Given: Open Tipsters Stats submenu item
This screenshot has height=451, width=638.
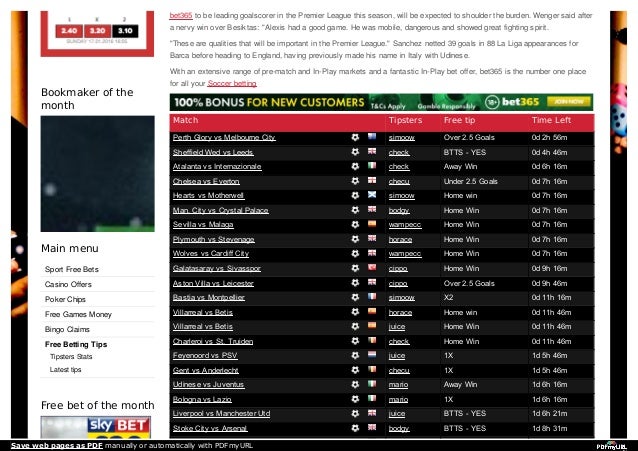Looking at the screenshot, I should tap(71, 357).
